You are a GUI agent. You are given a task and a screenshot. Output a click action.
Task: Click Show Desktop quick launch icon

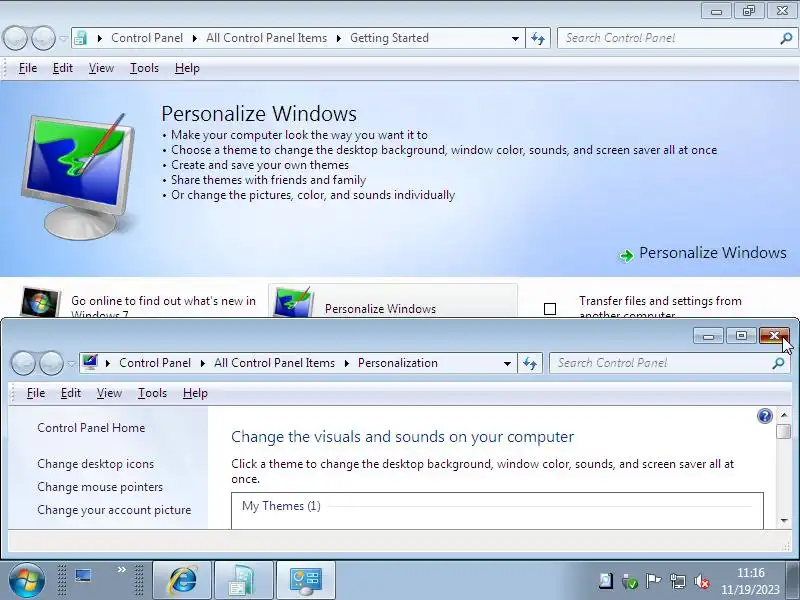click(x=83, y=576)
